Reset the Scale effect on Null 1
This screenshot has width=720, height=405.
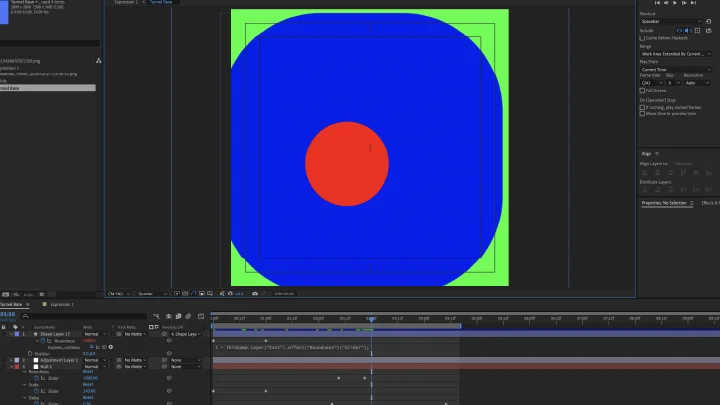click(88, 385)
